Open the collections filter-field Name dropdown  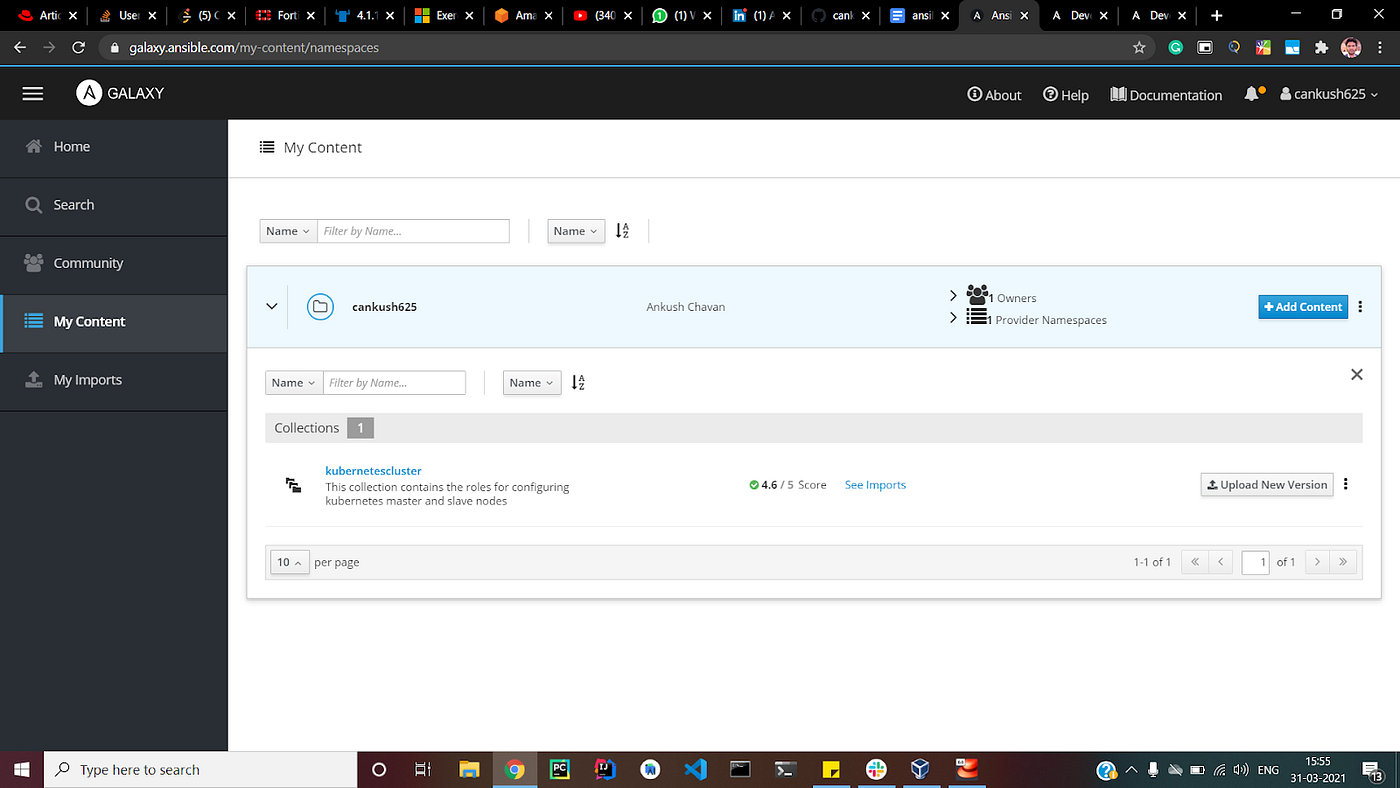click(x=294, y=383)
